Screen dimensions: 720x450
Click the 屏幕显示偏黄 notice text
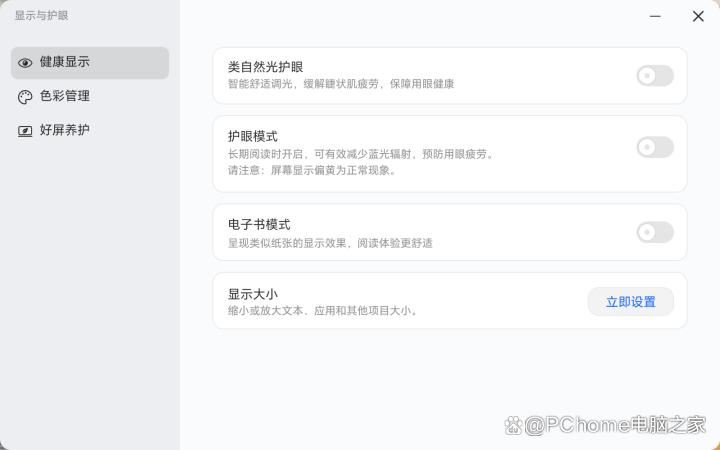pos(312,170)
